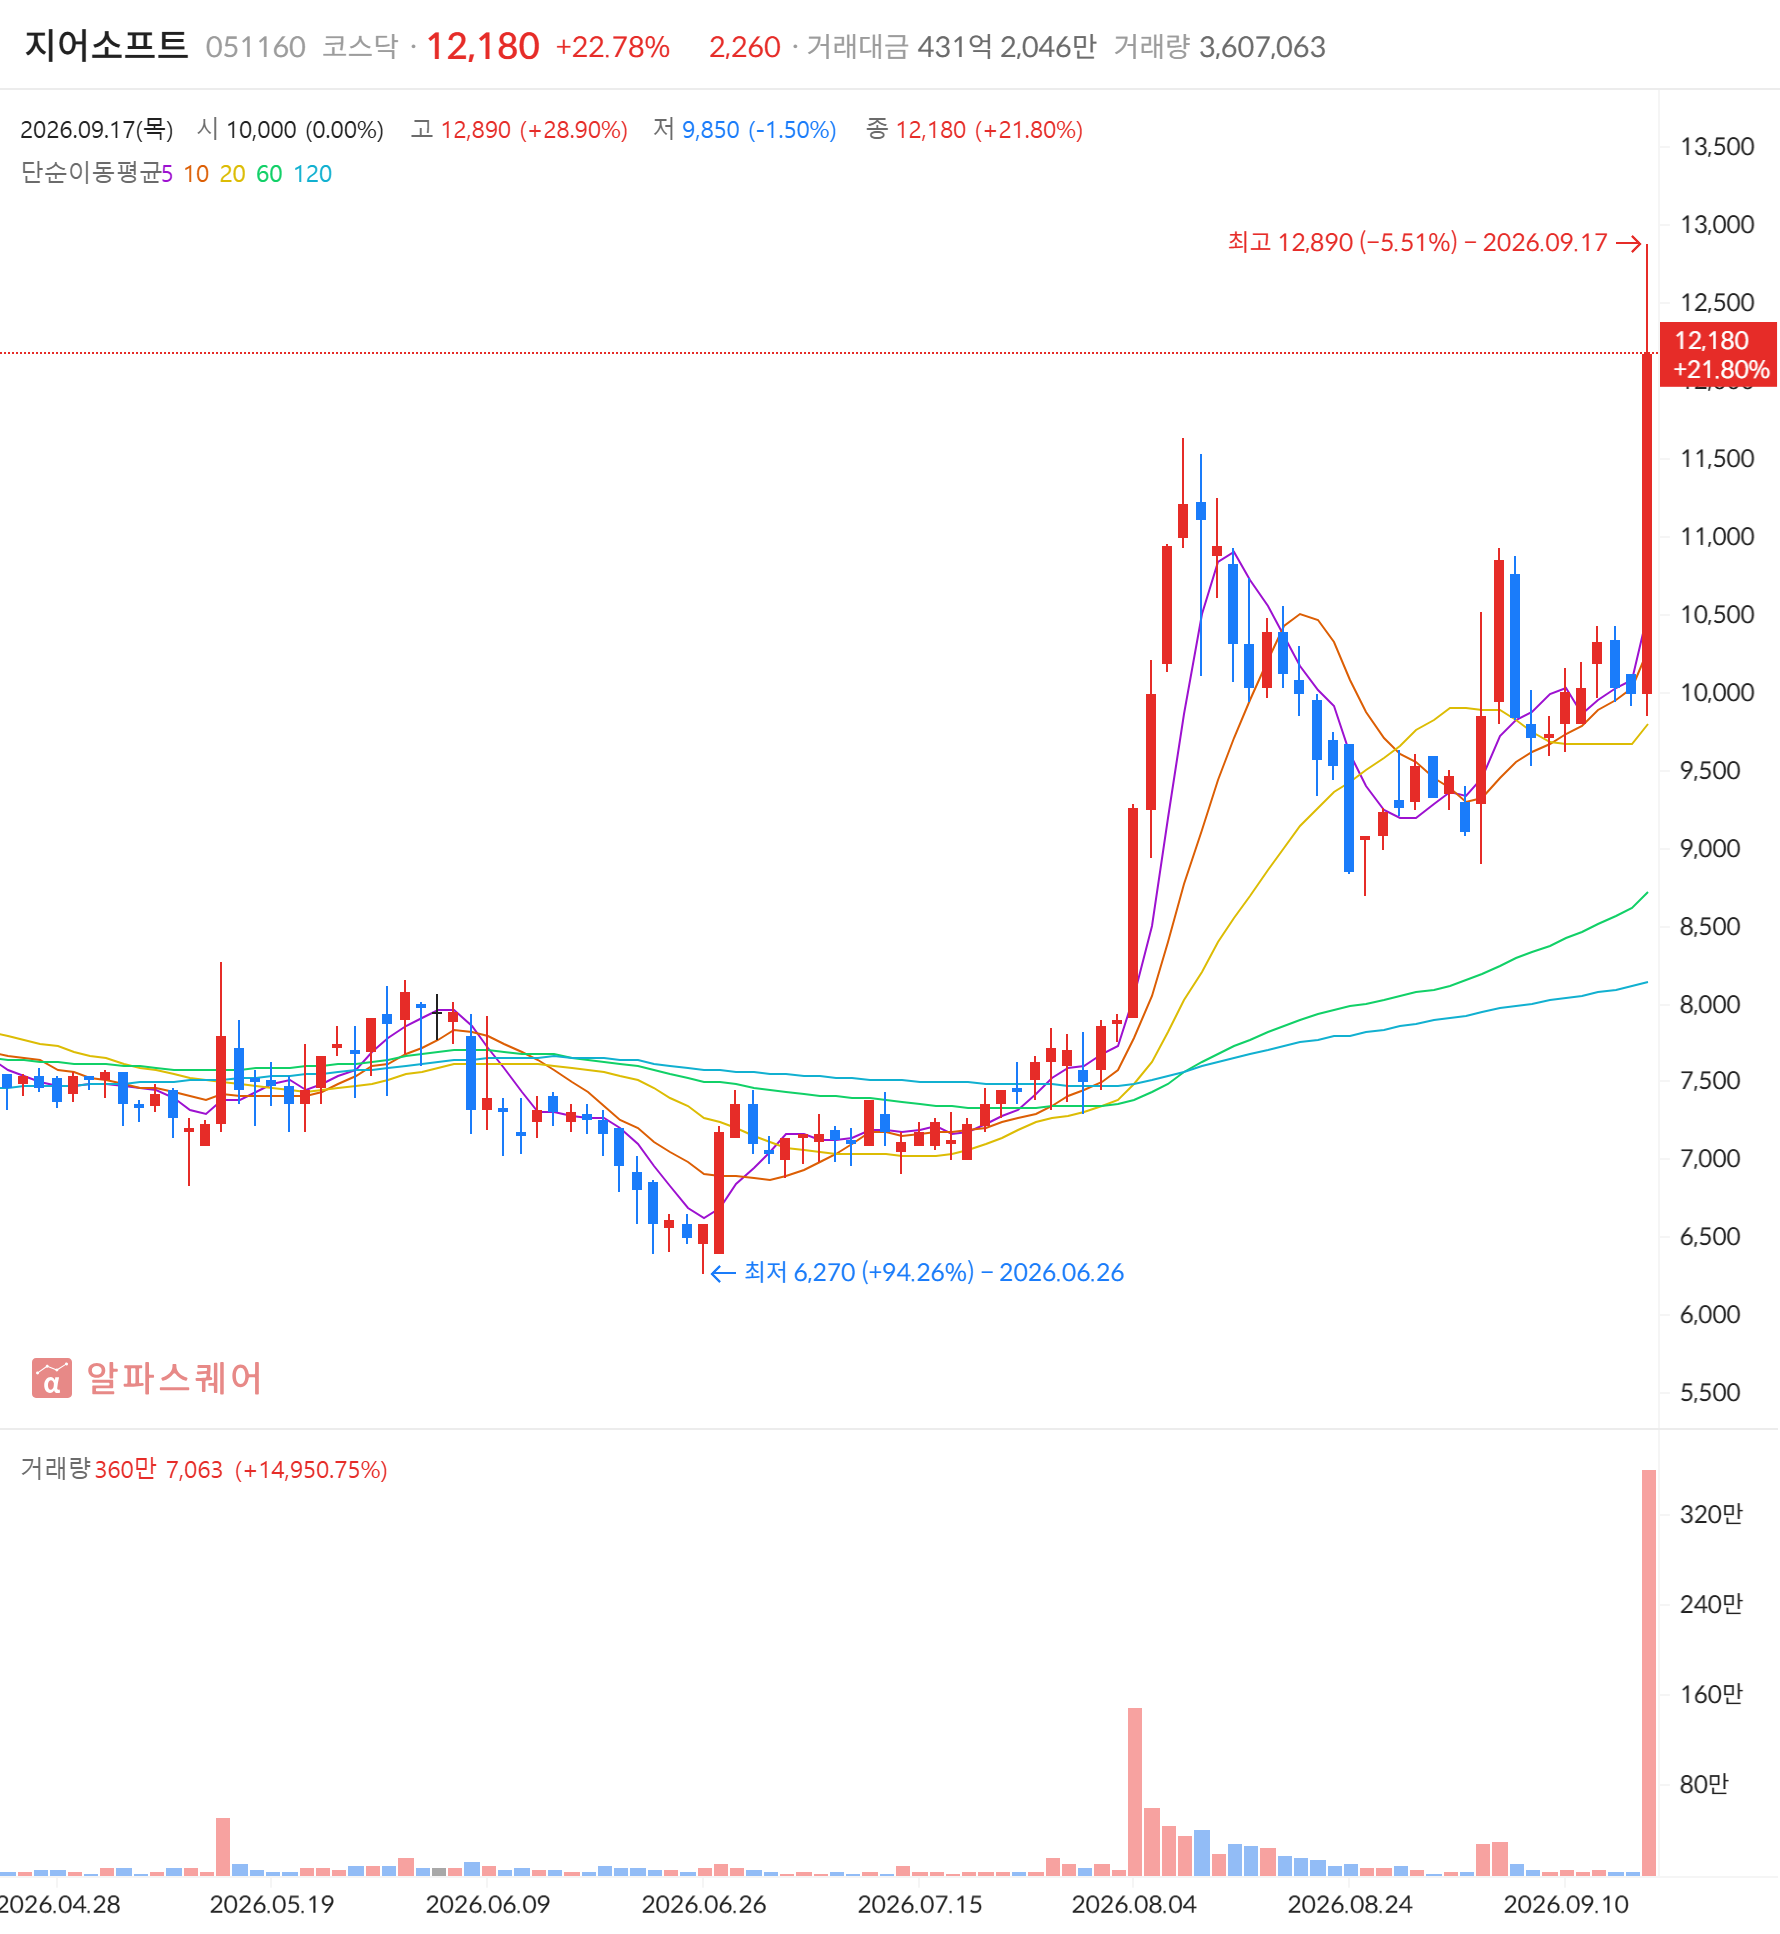Screen dimensions: 1780x1934
Task: Select the orange 10-day moving average legend
Action: (196, 174)
